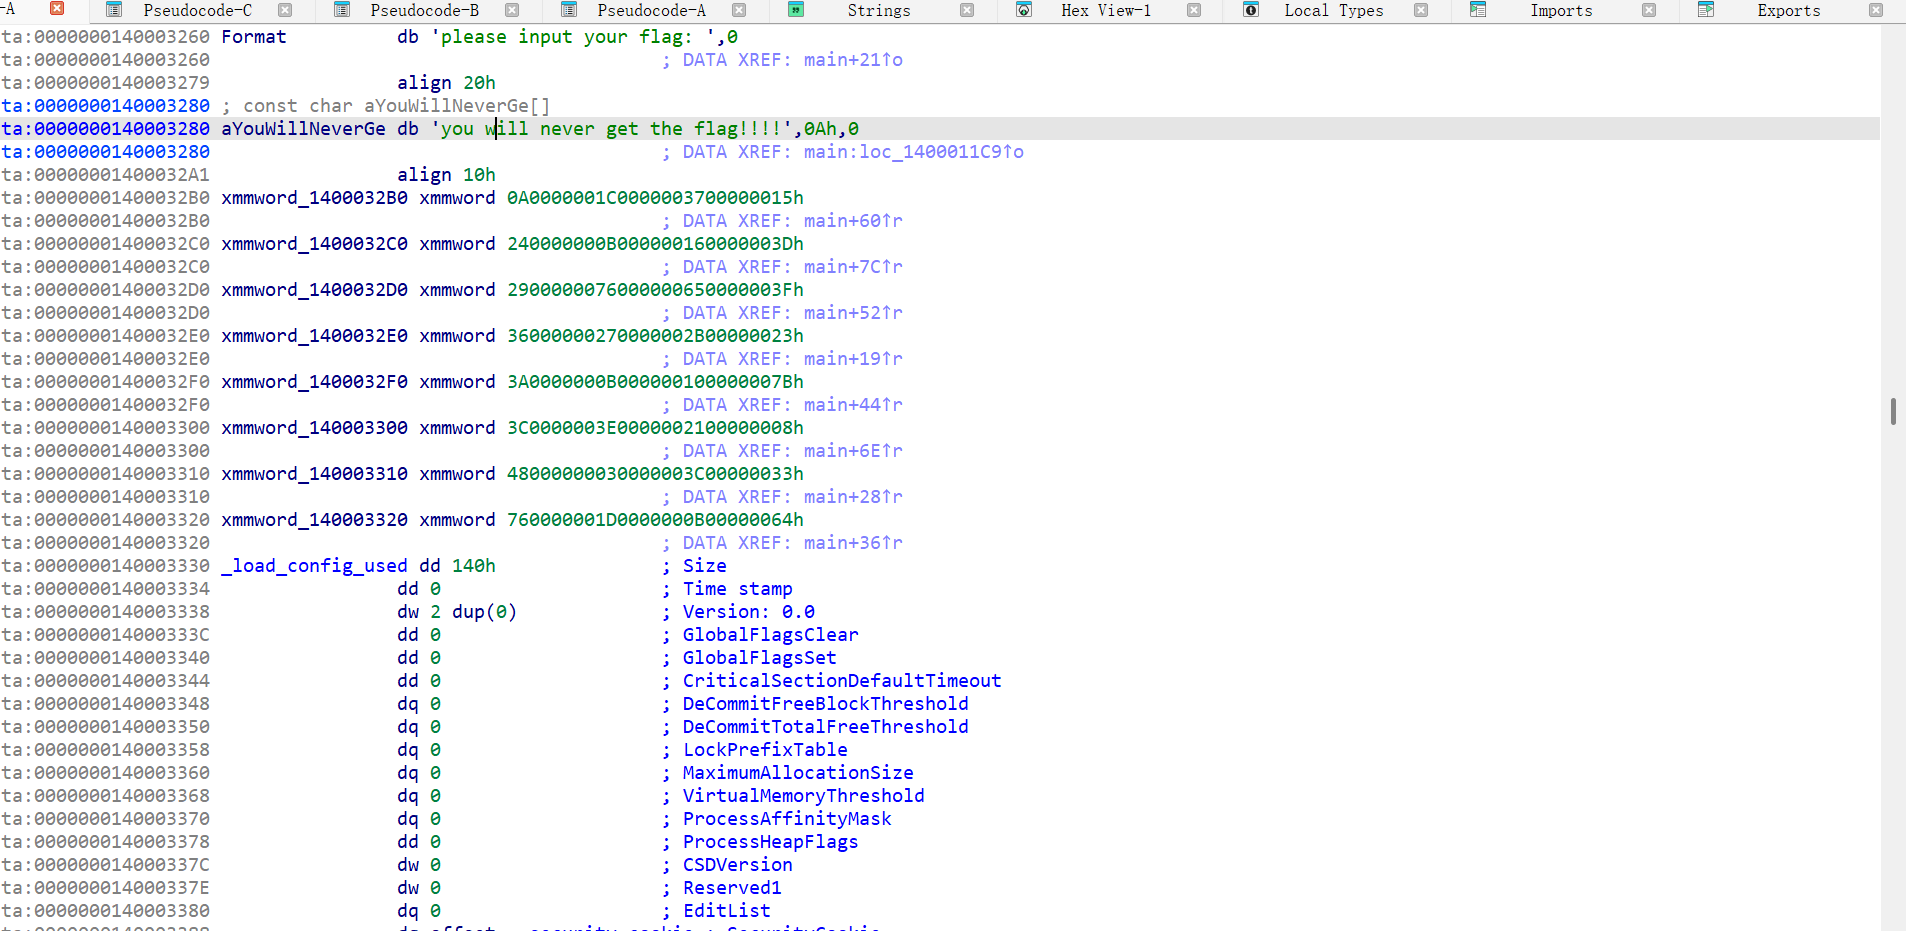
Task: Follow the main+21 data xref link
Action: coord(852,60)
